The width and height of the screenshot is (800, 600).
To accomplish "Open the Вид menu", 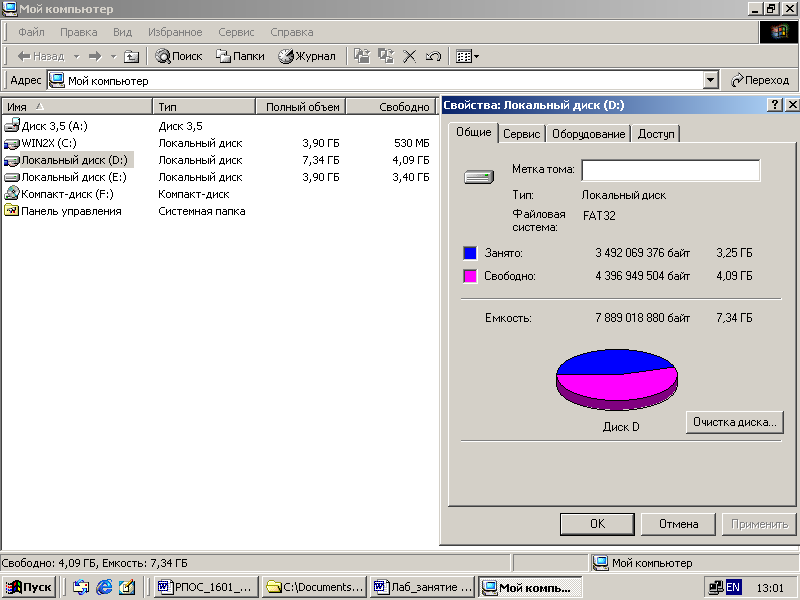I will click(x=122, y=32).
